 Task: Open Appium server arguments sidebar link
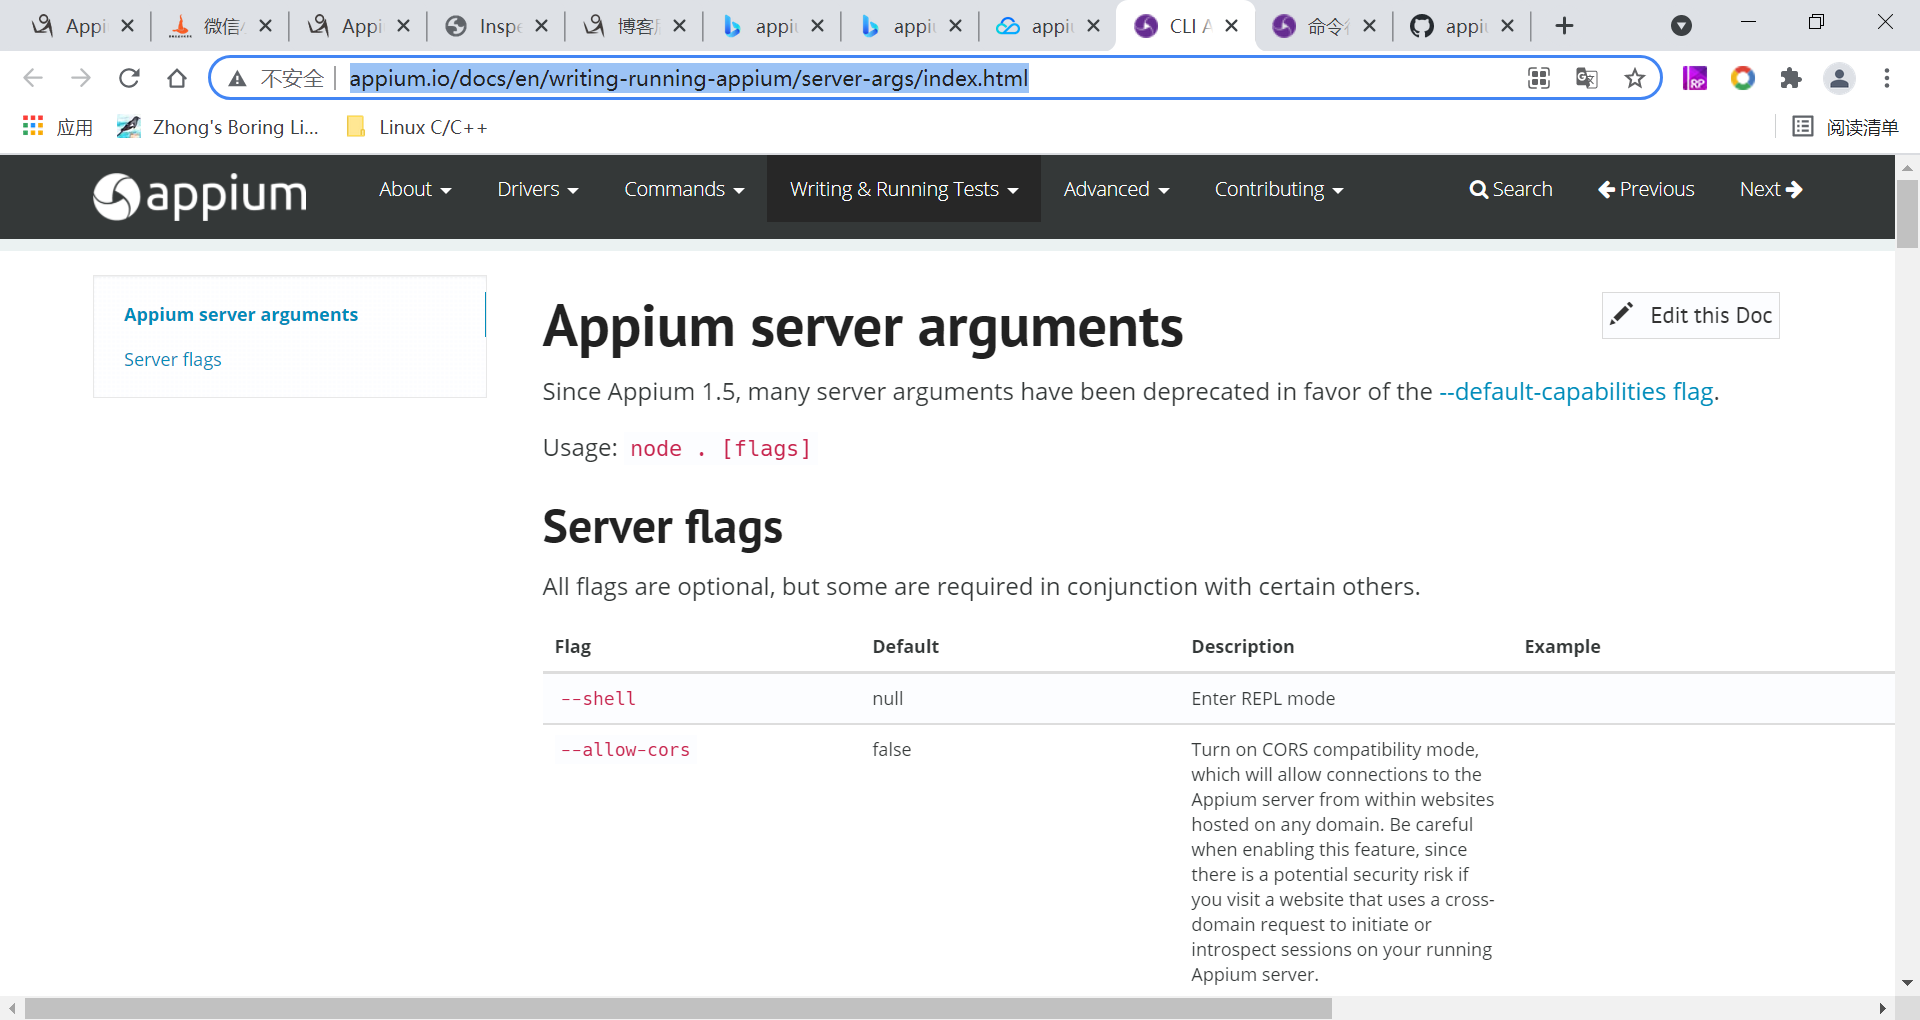click(x=241, y=315)
